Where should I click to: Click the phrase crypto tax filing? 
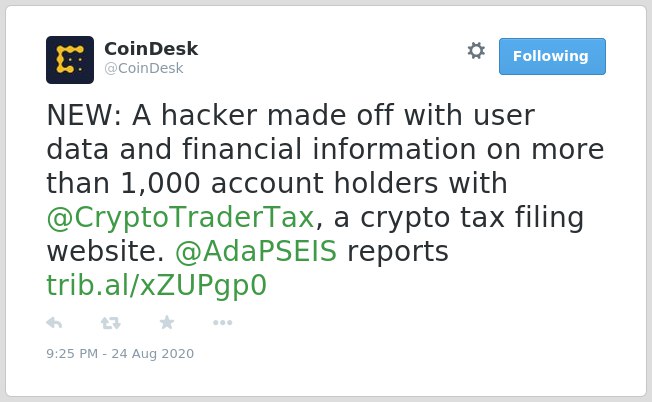472,218
